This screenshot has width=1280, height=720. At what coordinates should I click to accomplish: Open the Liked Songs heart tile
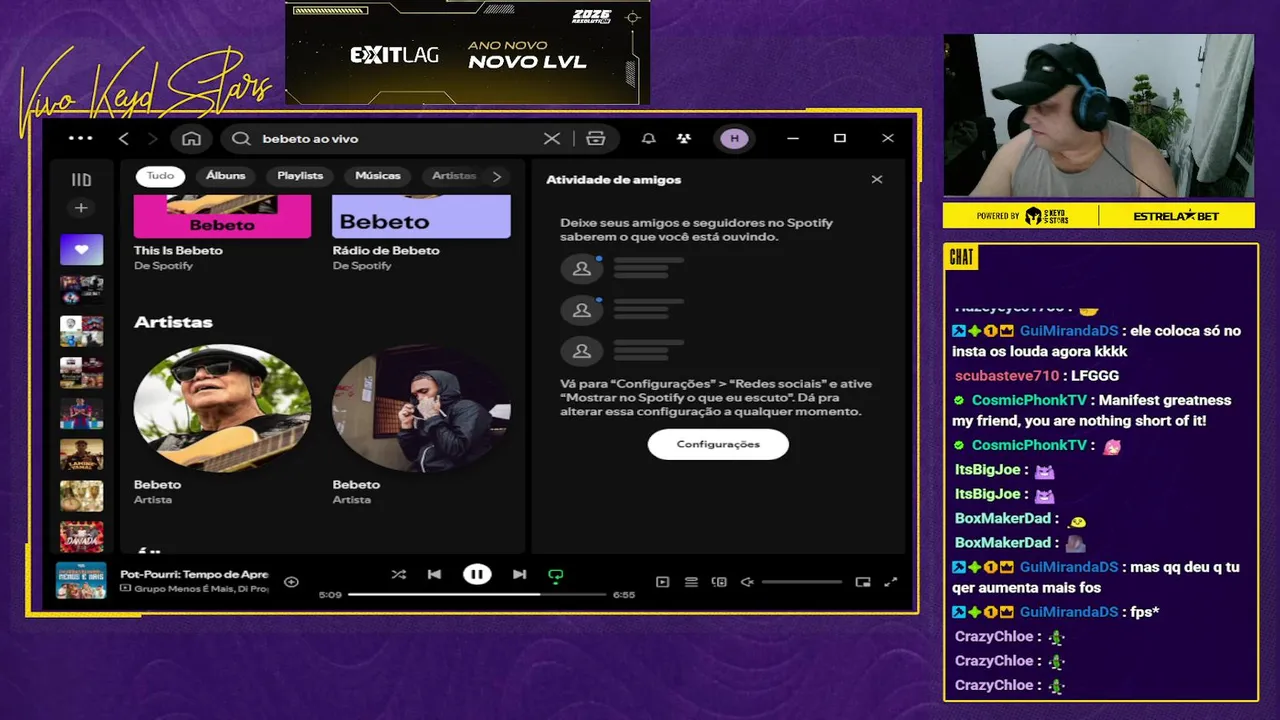(81, 250)
